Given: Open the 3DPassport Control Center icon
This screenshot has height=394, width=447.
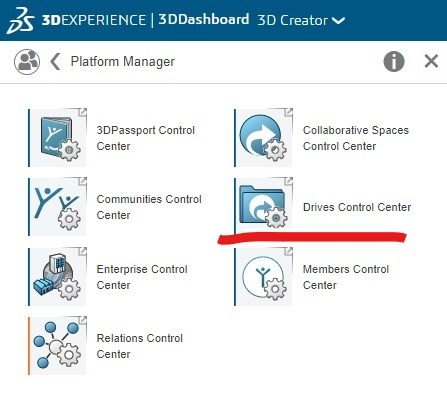Looking at the screenshot, I should click(58, 138).
